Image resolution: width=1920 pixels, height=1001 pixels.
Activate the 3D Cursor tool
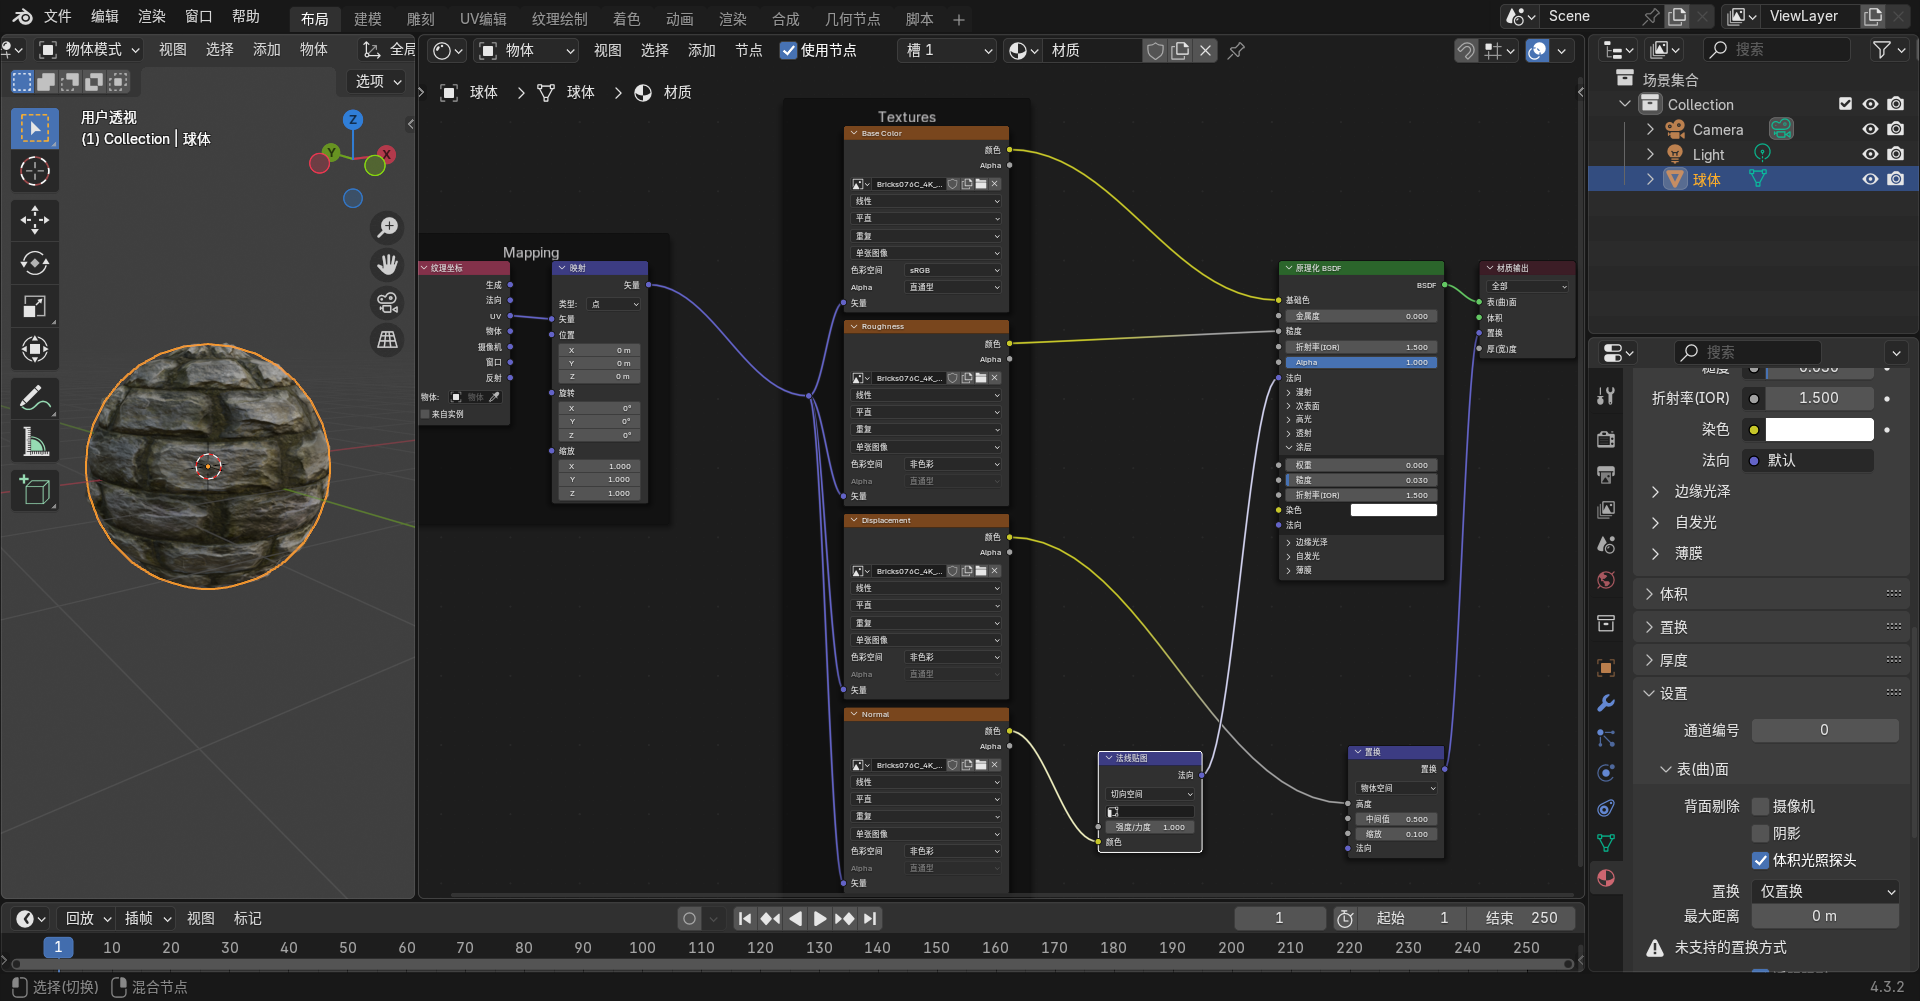point(35,172)
